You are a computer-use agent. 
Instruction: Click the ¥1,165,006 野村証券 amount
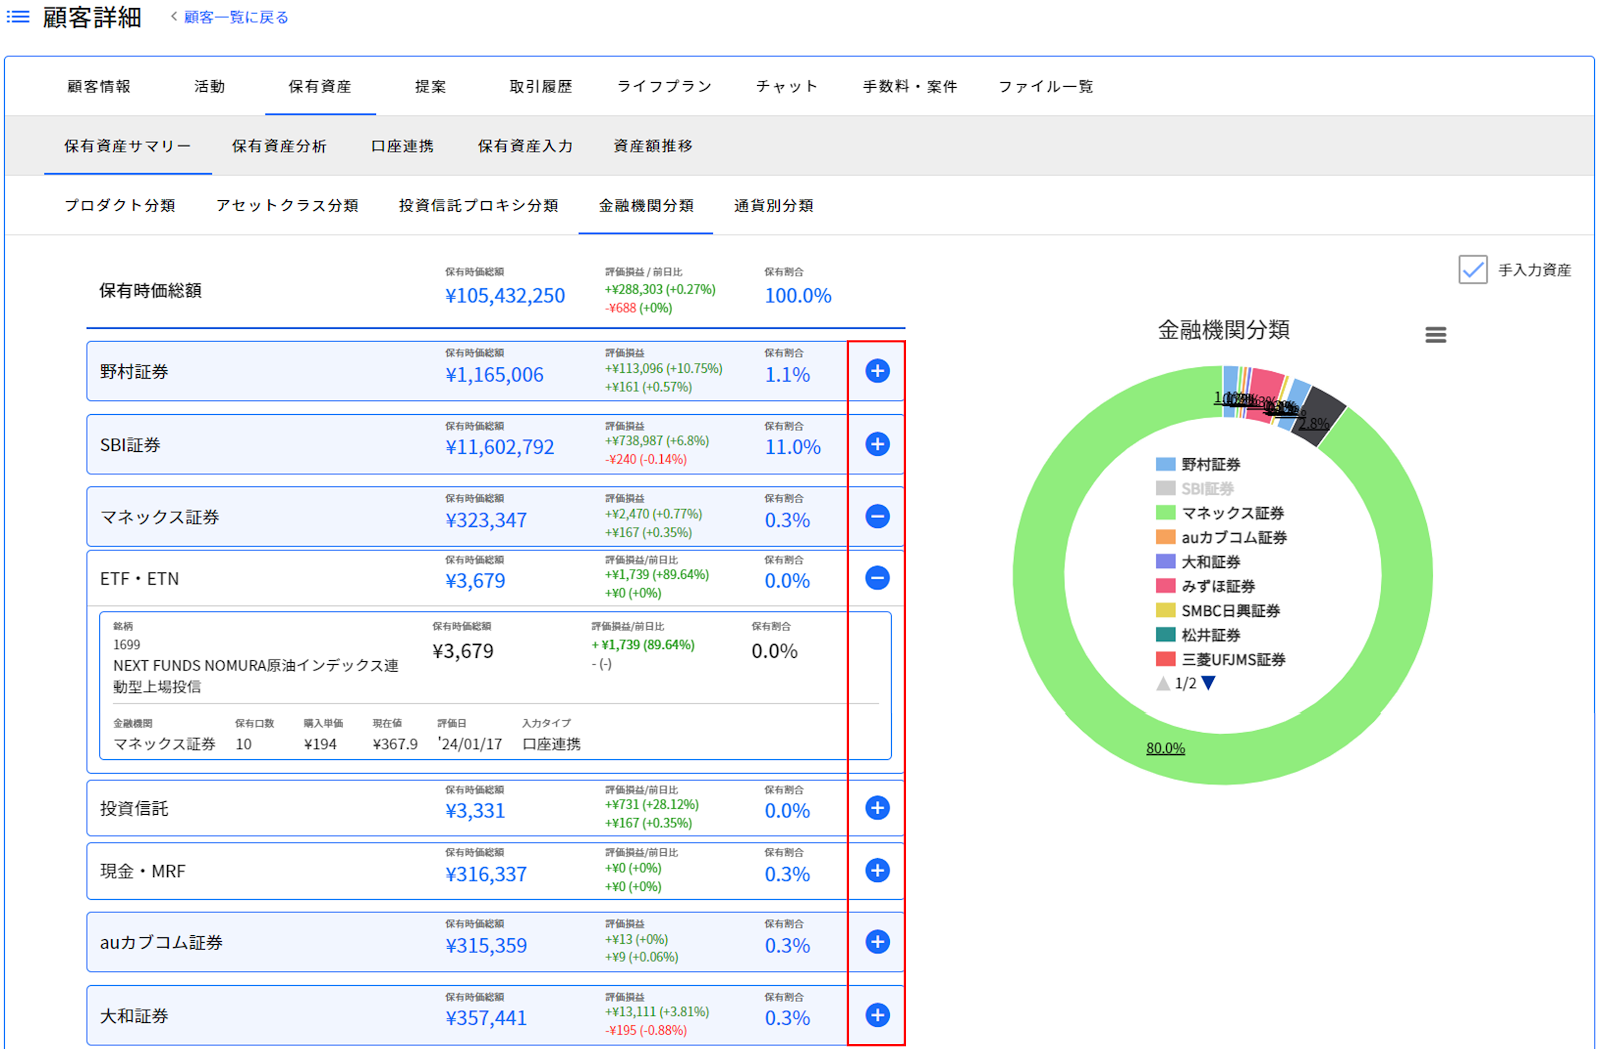click(x=495, y=375)
